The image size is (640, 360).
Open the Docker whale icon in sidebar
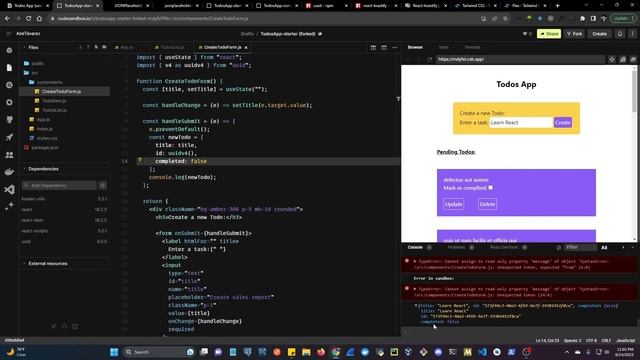pyautogui.click(x=9, y=172)
